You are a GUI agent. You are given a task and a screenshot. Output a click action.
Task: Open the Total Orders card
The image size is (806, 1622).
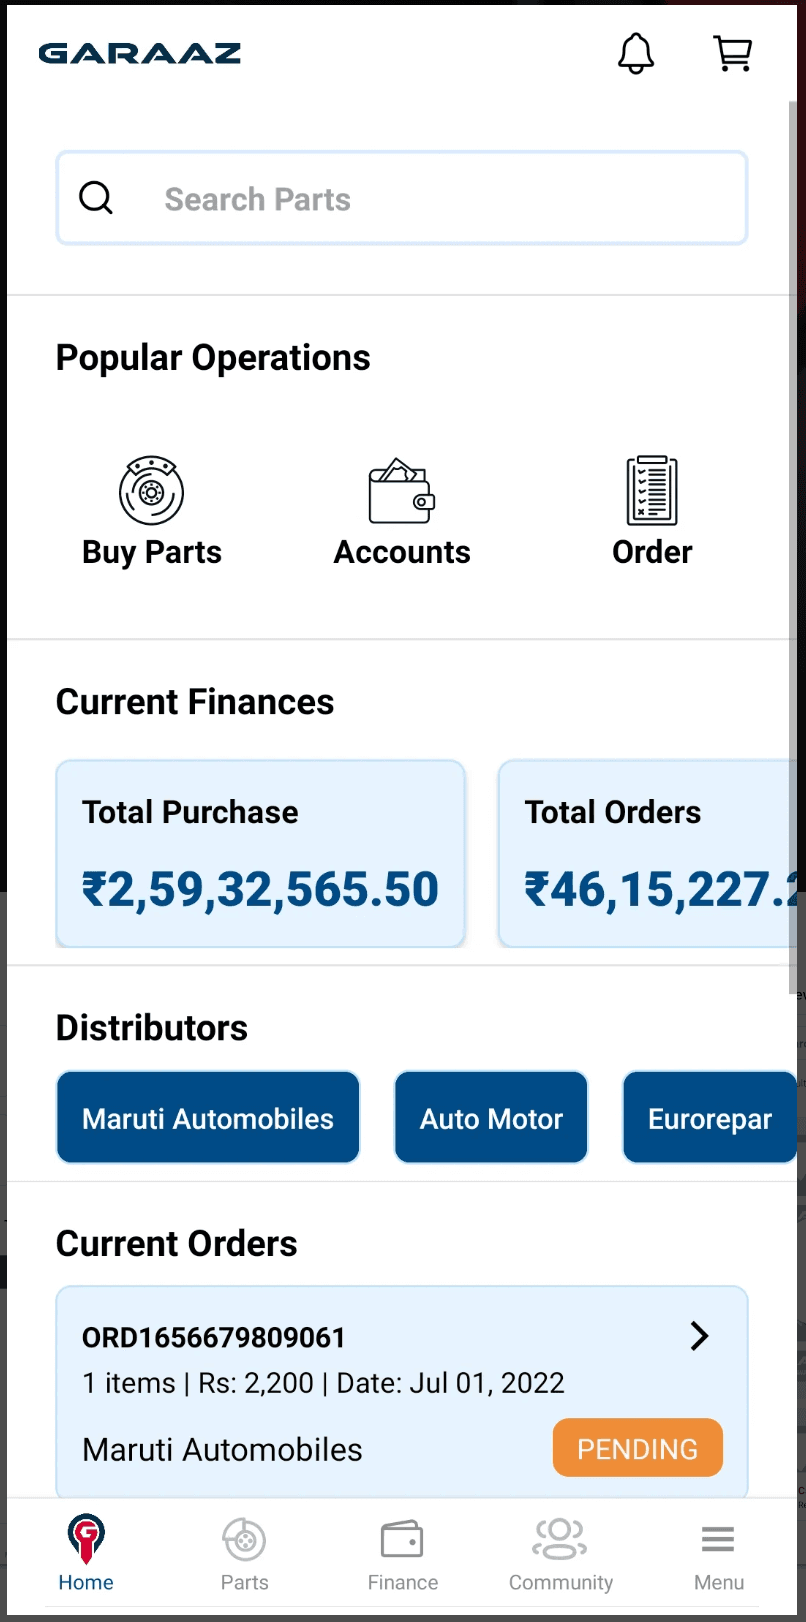pyautogui.click(x=648, y=853)
